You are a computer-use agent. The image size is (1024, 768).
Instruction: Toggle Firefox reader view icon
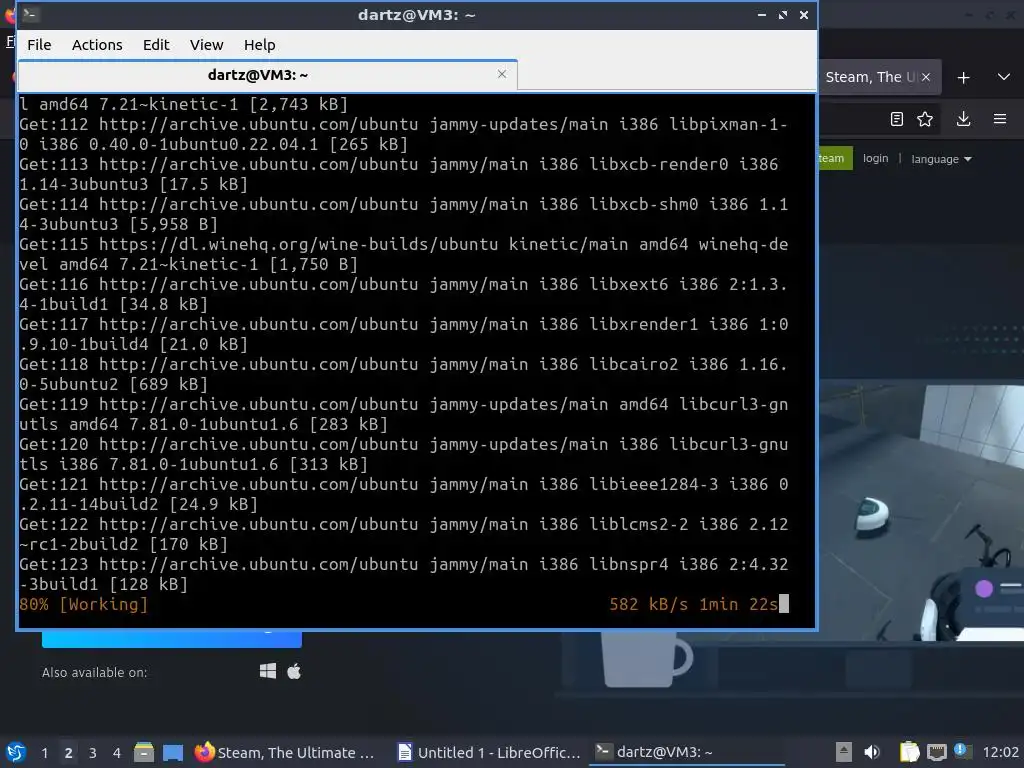[x=897, y=119]
